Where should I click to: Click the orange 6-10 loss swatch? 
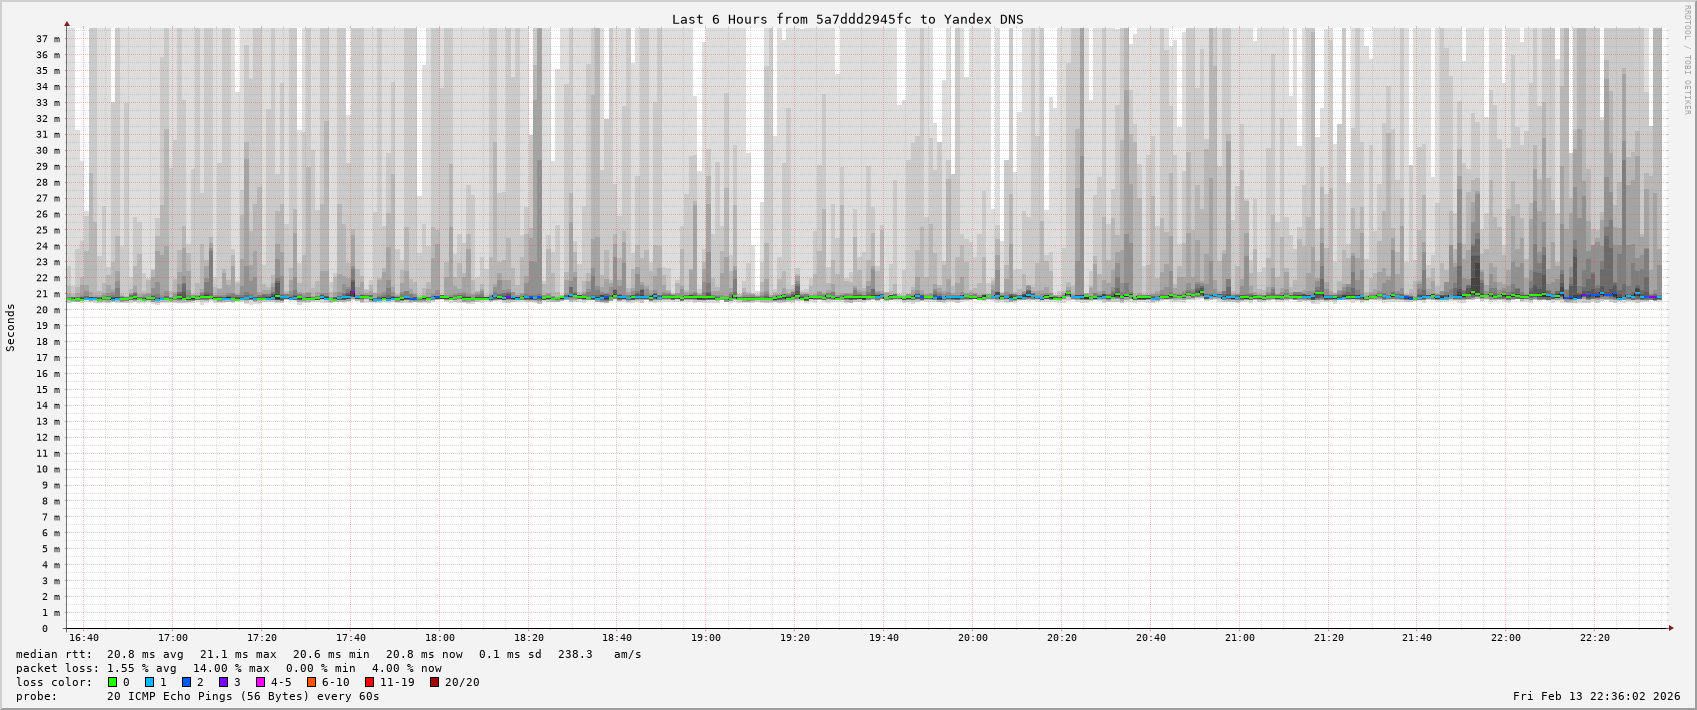point(312,682)
